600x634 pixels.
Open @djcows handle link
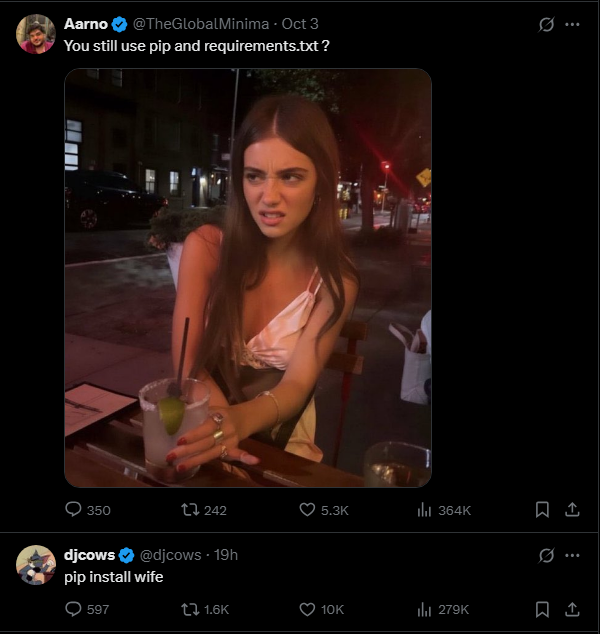click(170, 555)
